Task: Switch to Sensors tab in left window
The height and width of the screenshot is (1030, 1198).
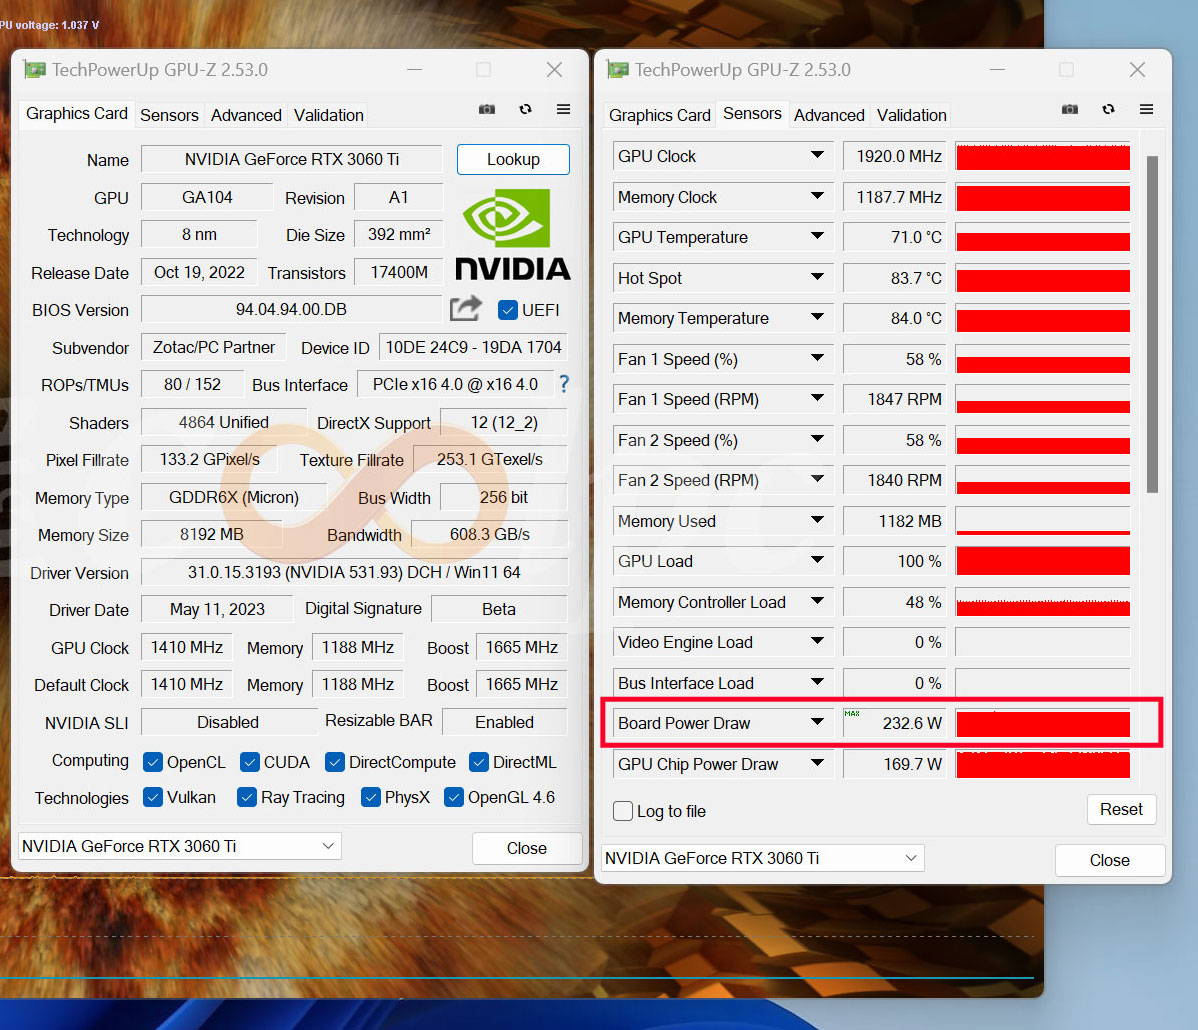Action: pos(169,115)
